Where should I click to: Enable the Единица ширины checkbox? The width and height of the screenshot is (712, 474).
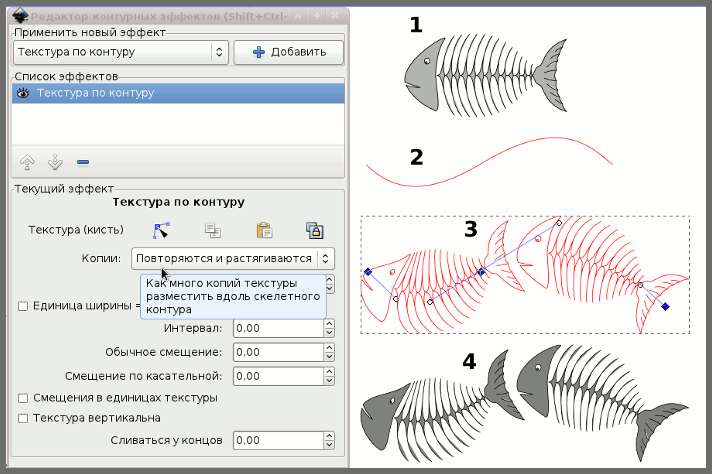[x=23, y=305]
